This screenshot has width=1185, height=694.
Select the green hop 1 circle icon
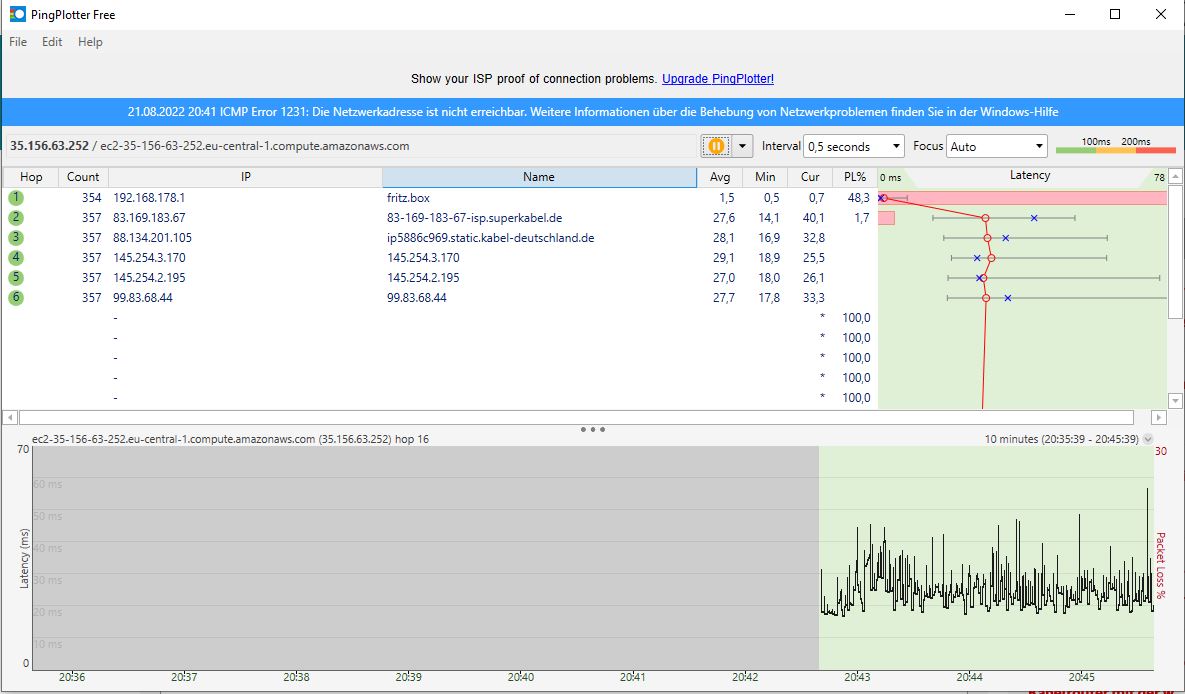click(x=16, y=198)
